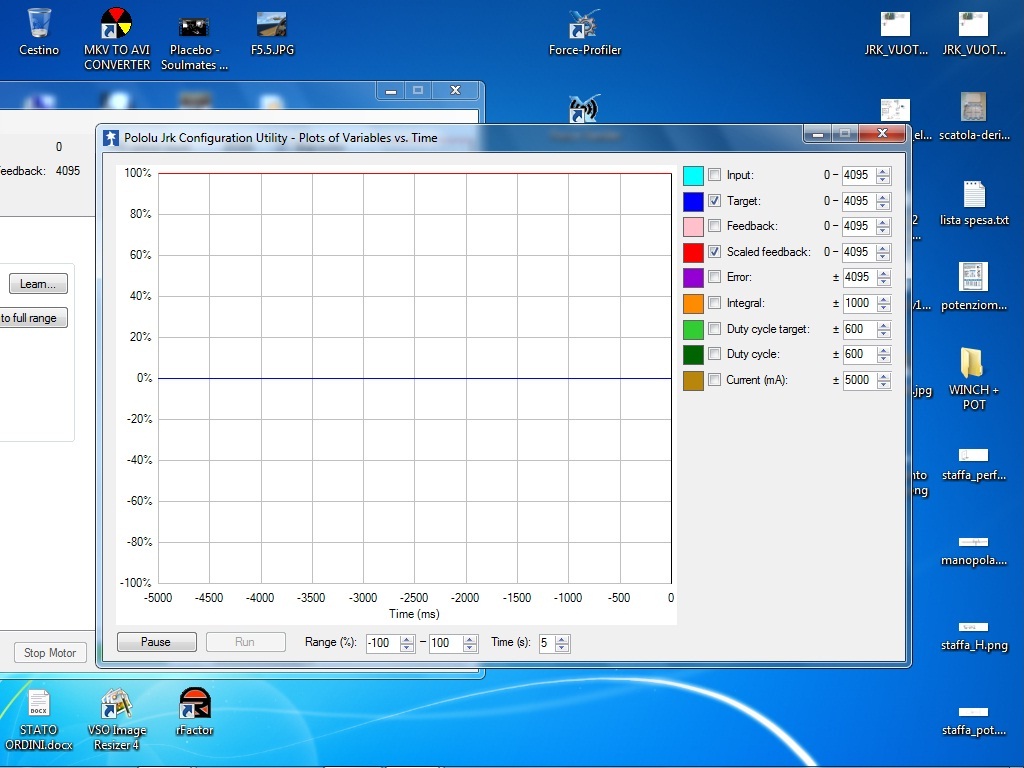The image size is (1024, 768).
Task: Select the lista spesa.txt file icon
Action: coord(974,202)
